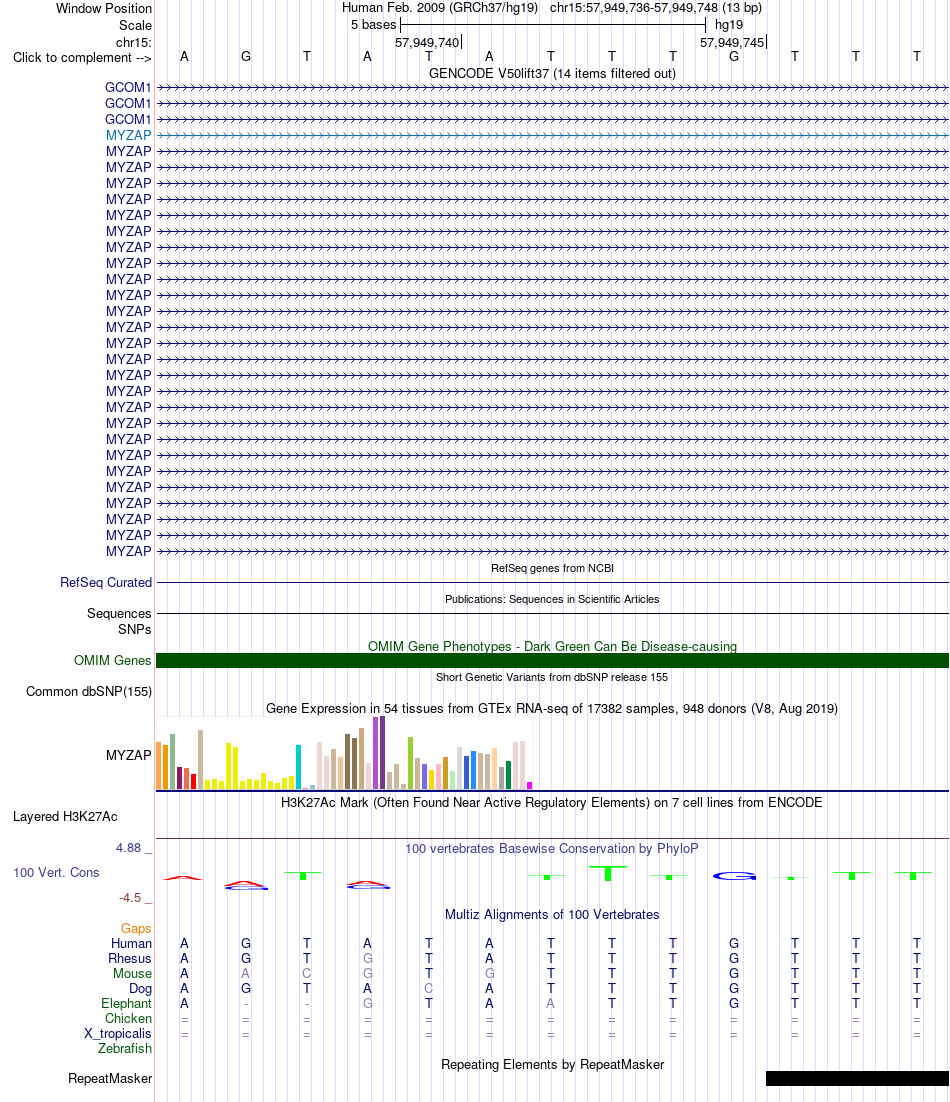Click the 'C' base in the Dog row
The image size is (950, 1102).
429,988
